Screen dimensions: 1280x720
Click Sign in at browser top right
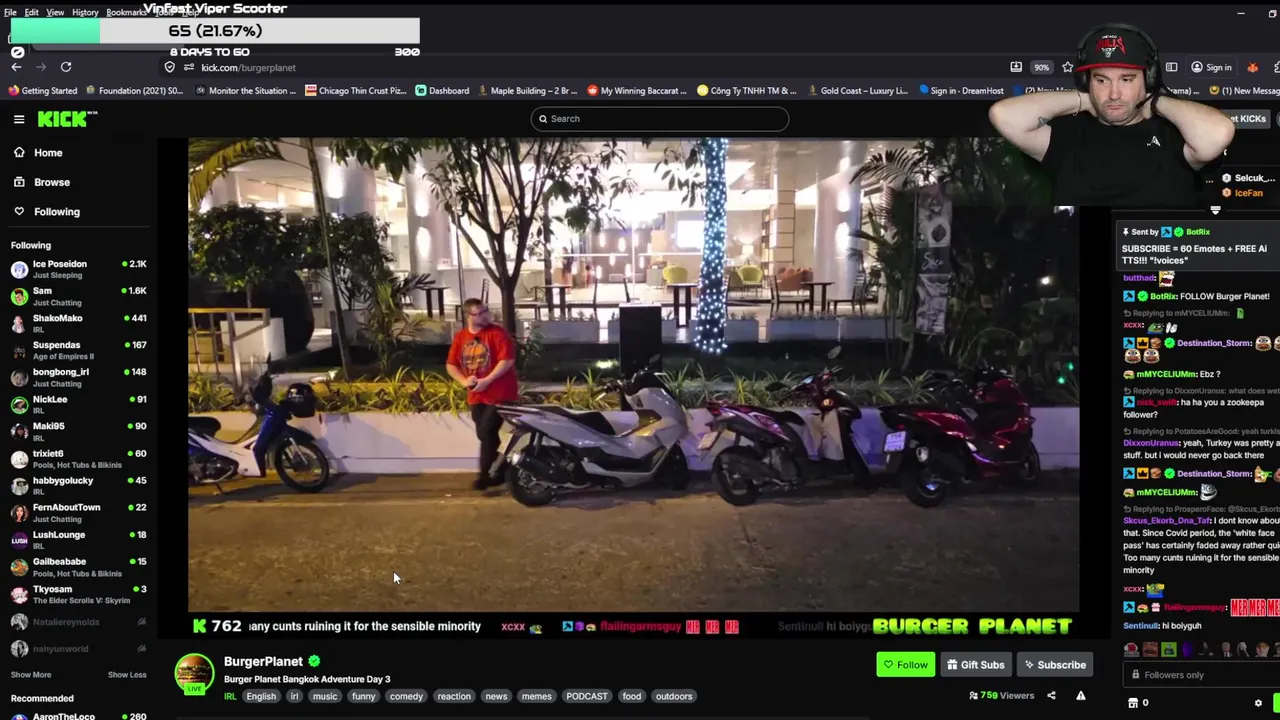coord(1212,68)
